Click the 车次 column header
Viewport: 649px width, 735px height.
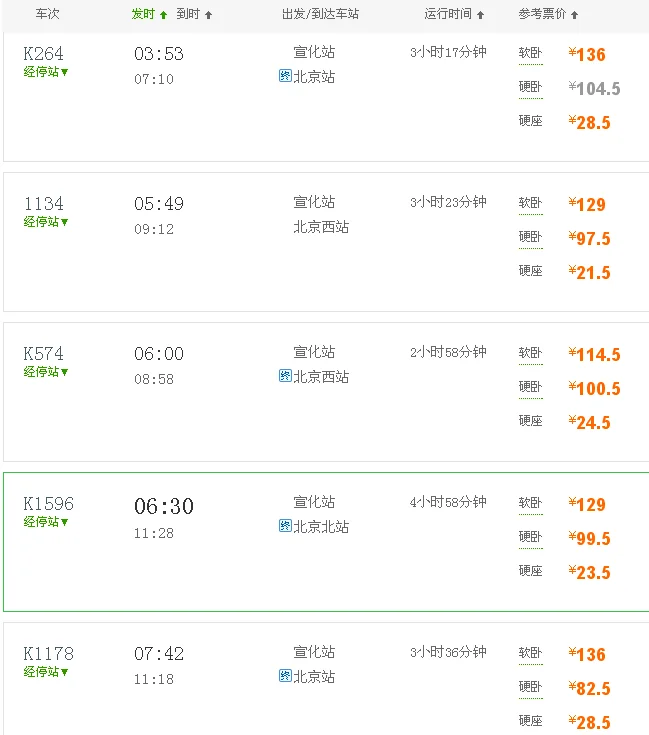pos(47,14)
